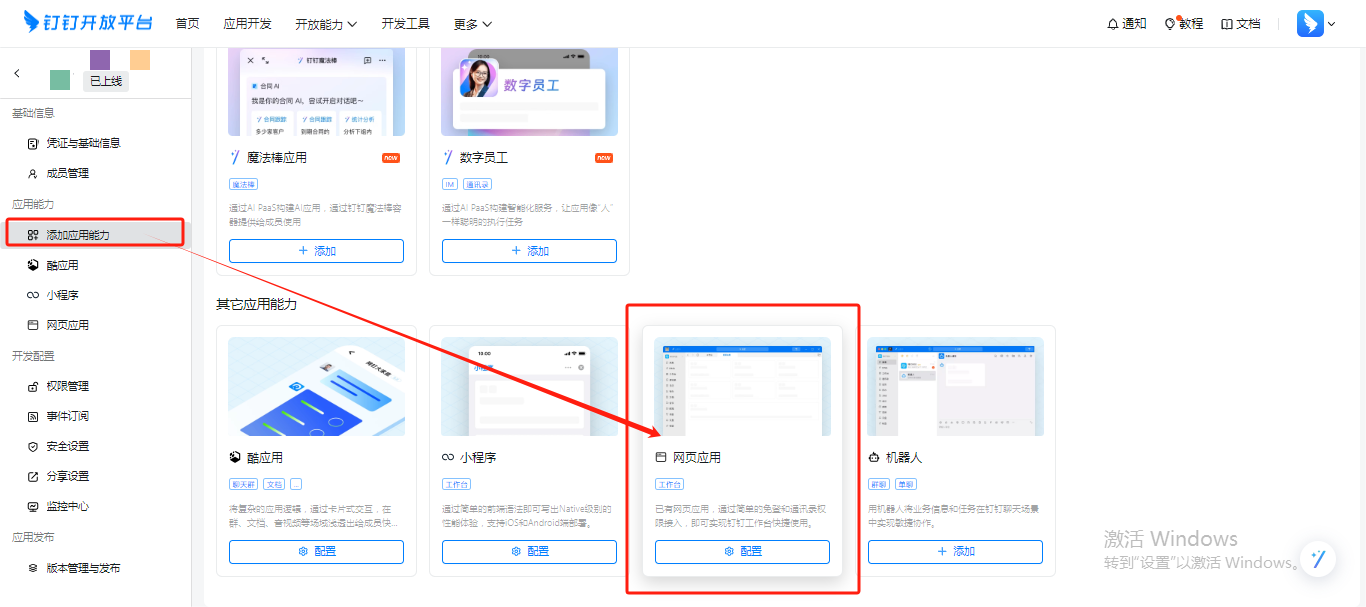This screenshot has width=1366, height=607.
Task: Expand the 更多 dropdown in top navigation
Action: [473, 24]
